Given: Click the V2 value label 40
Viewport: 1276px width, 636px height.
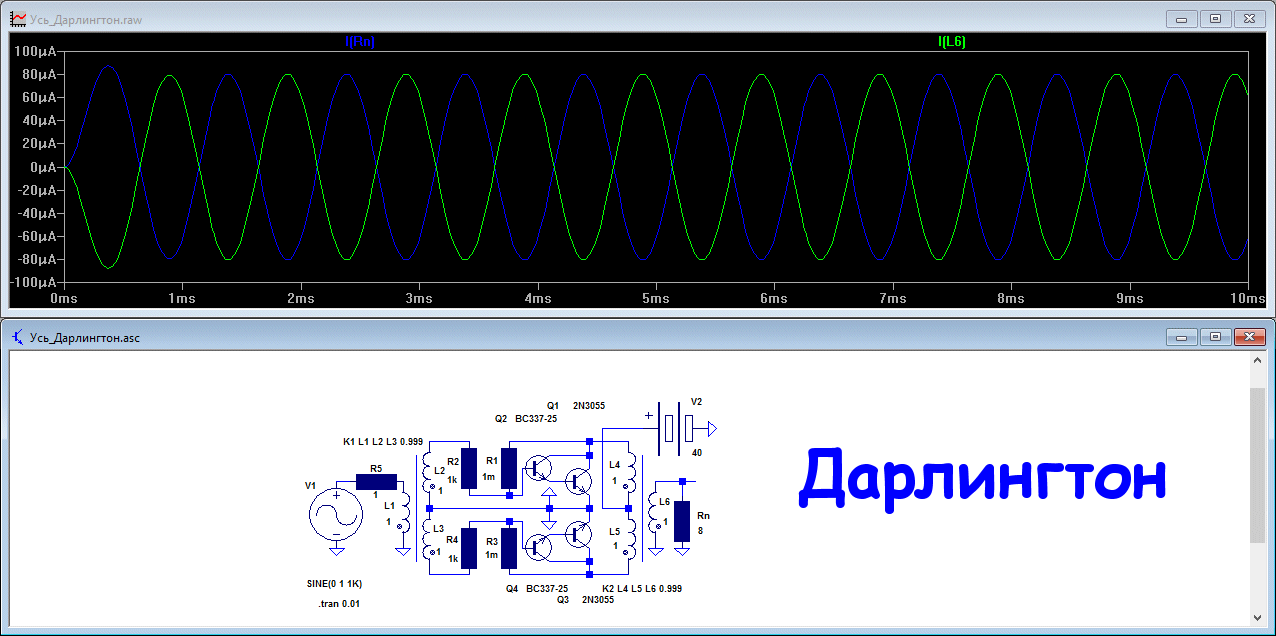Looking at the screenshot, I should click(x=697, y=452).
